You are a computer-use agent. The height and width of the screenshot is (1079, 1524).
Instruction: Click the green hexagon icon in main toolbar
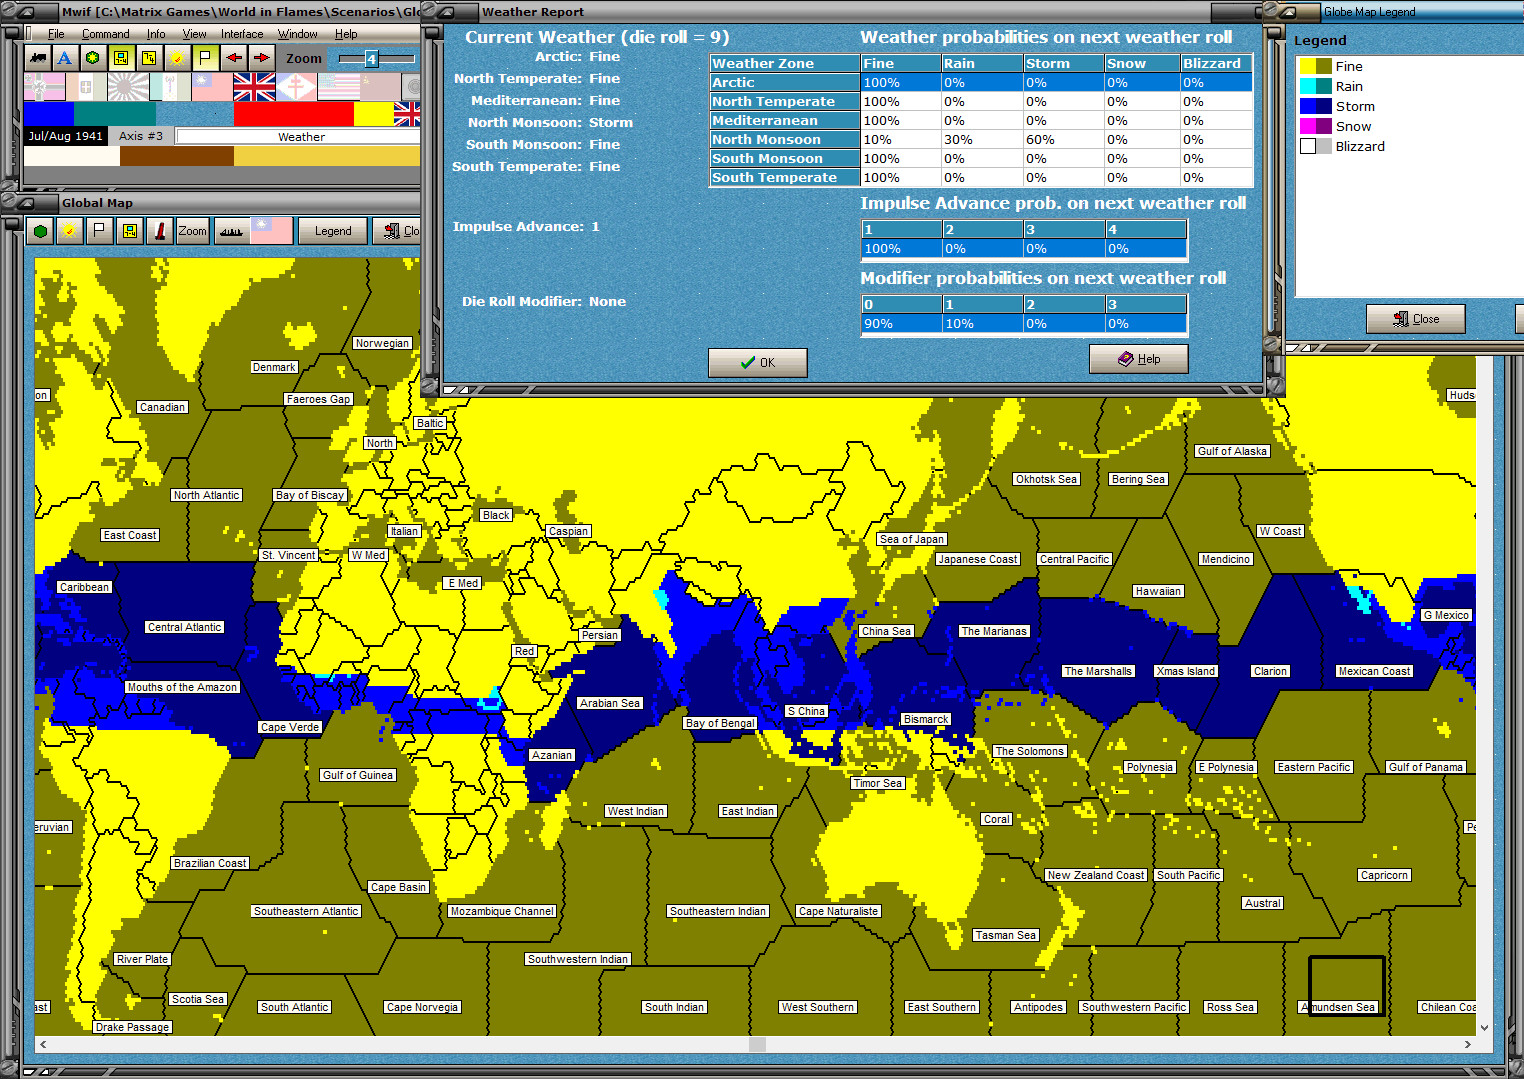click(x=93, y=58)
